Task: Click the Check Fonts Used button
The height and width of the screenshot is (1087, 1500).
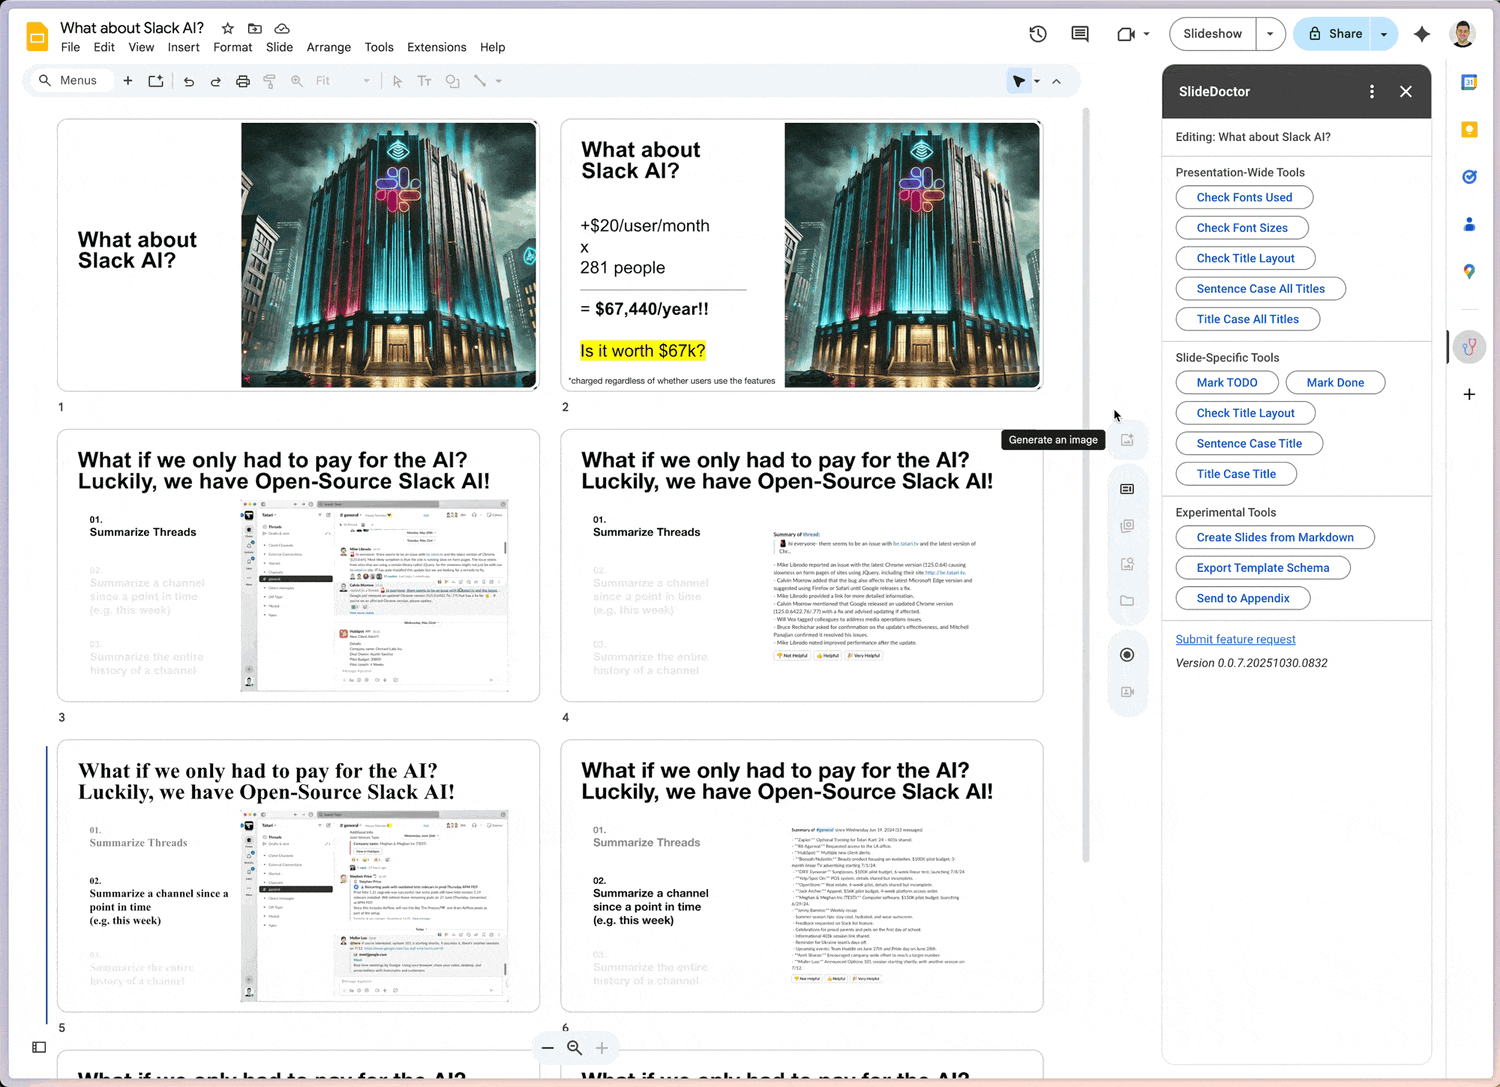Action: [x=1244, y=198]
